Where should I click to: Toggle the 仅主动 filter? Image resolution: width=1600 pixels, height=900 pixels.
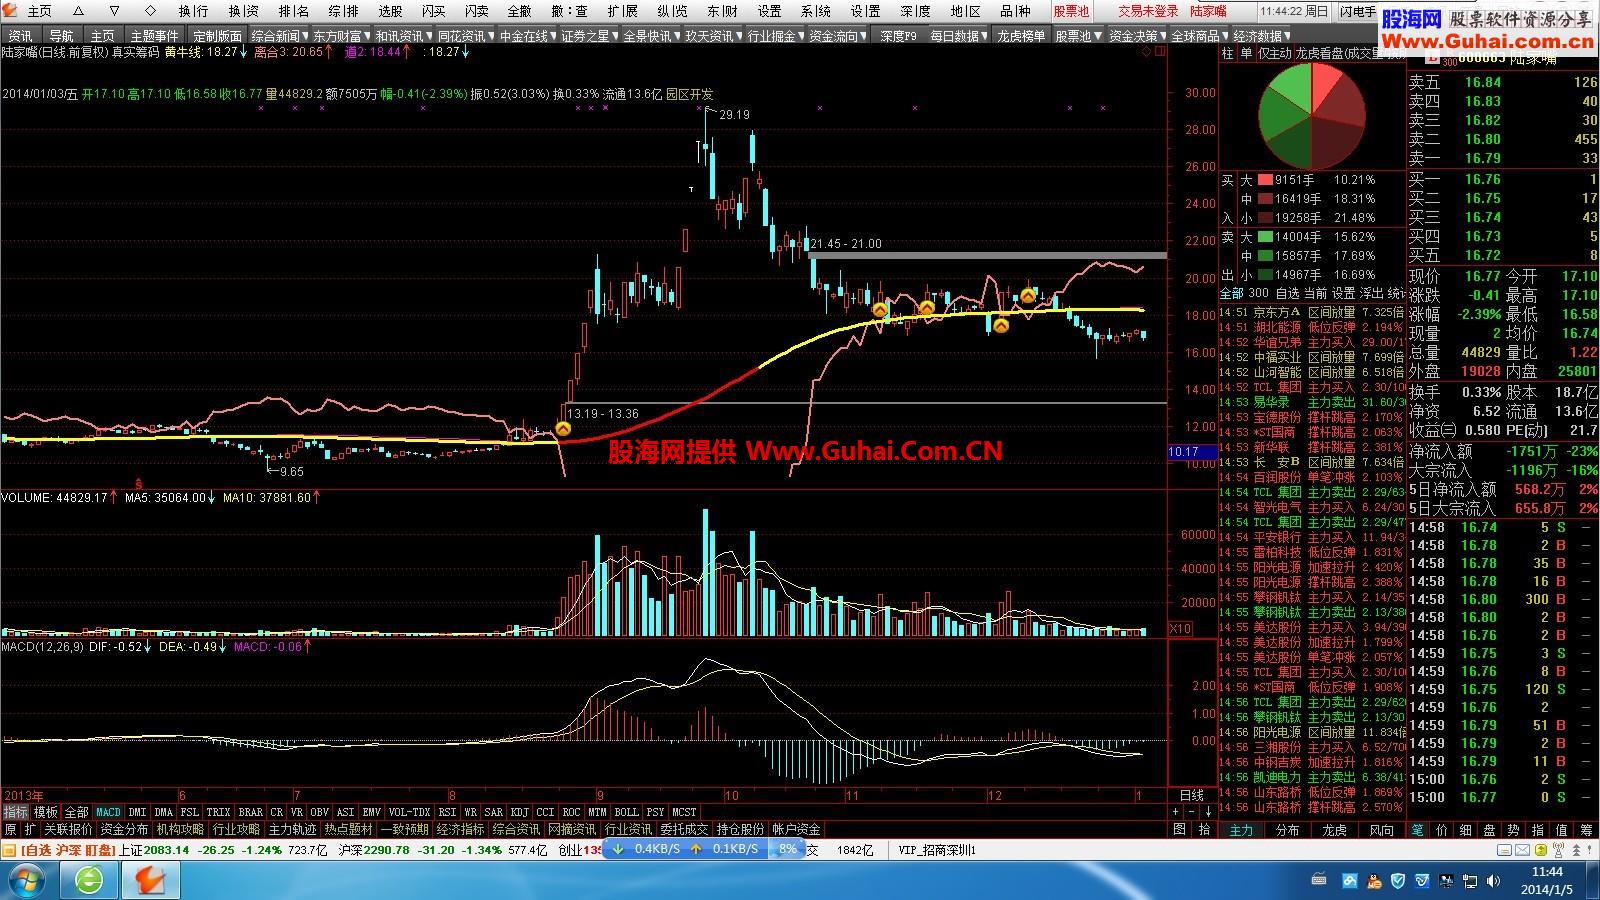[1274, 53]
